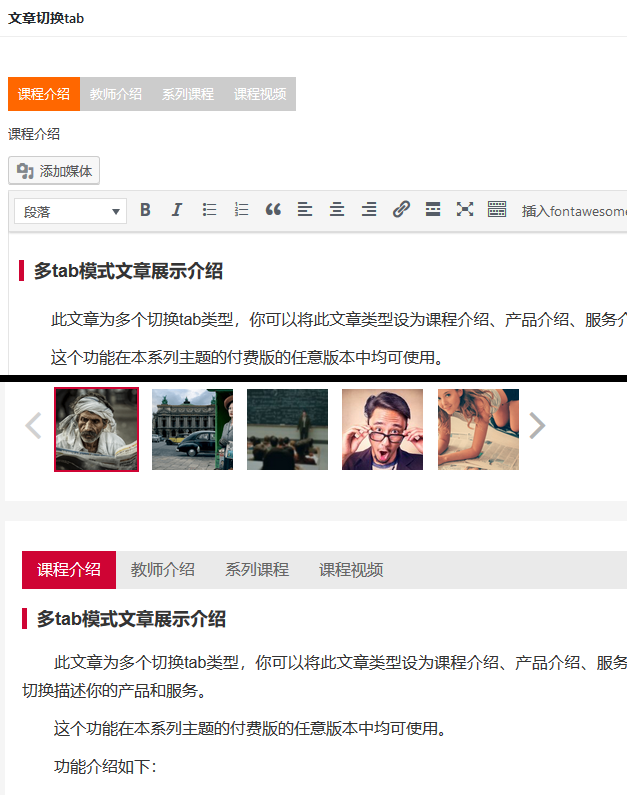The image size is (627, 795).
Task: Click 文章切换tab panel title
Action: point(46,18)
